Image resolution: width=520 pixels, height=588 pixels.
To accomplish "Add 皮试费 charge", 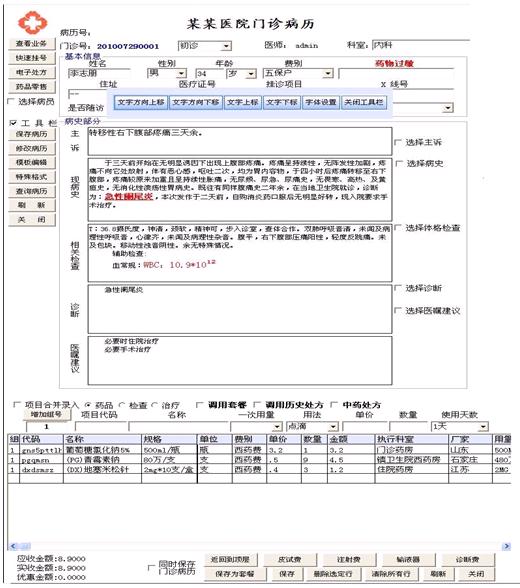I will [290, 559].
